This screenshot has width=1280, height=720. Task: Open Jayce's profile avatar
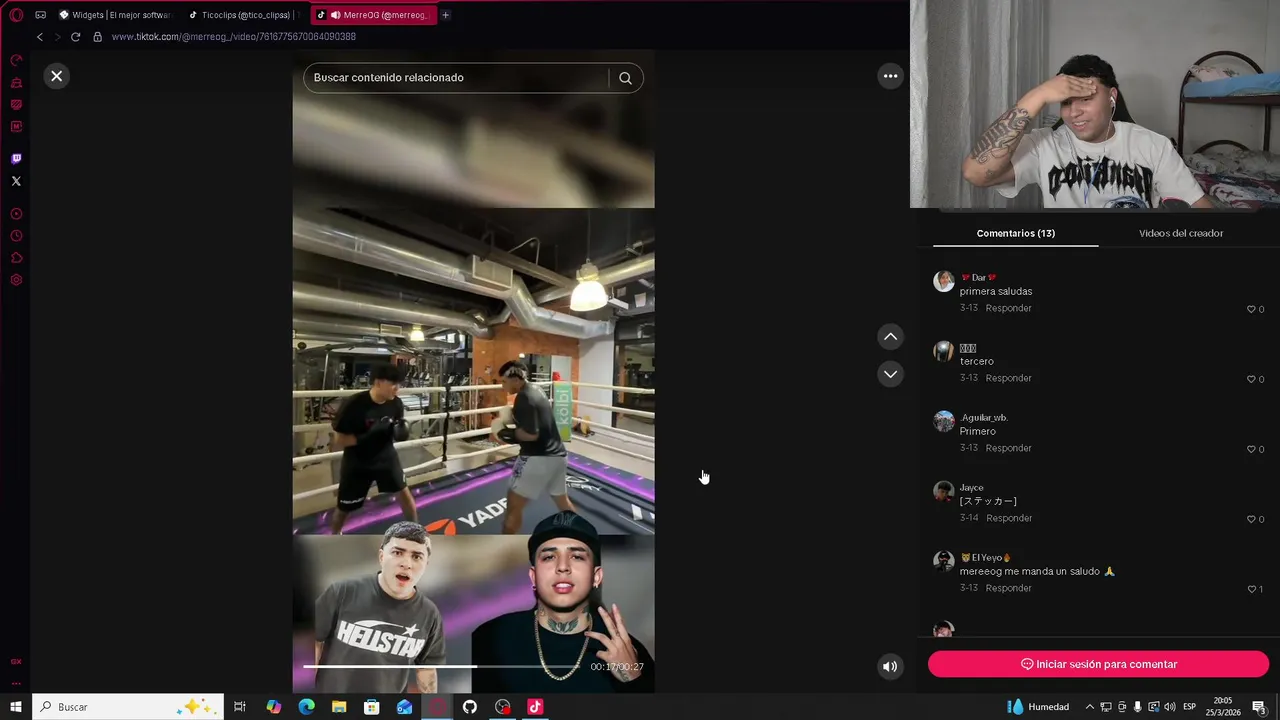[x=944, y=491]
